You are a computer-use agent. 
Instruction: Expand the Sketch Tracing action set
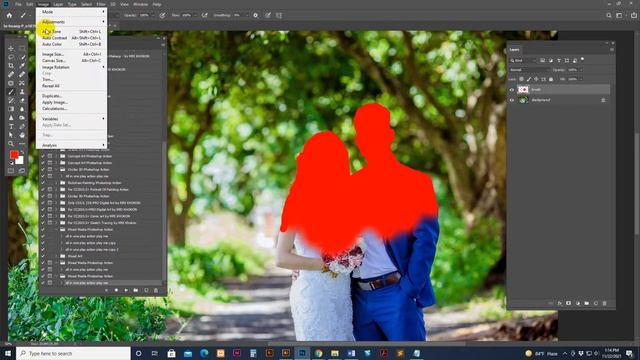56,223
